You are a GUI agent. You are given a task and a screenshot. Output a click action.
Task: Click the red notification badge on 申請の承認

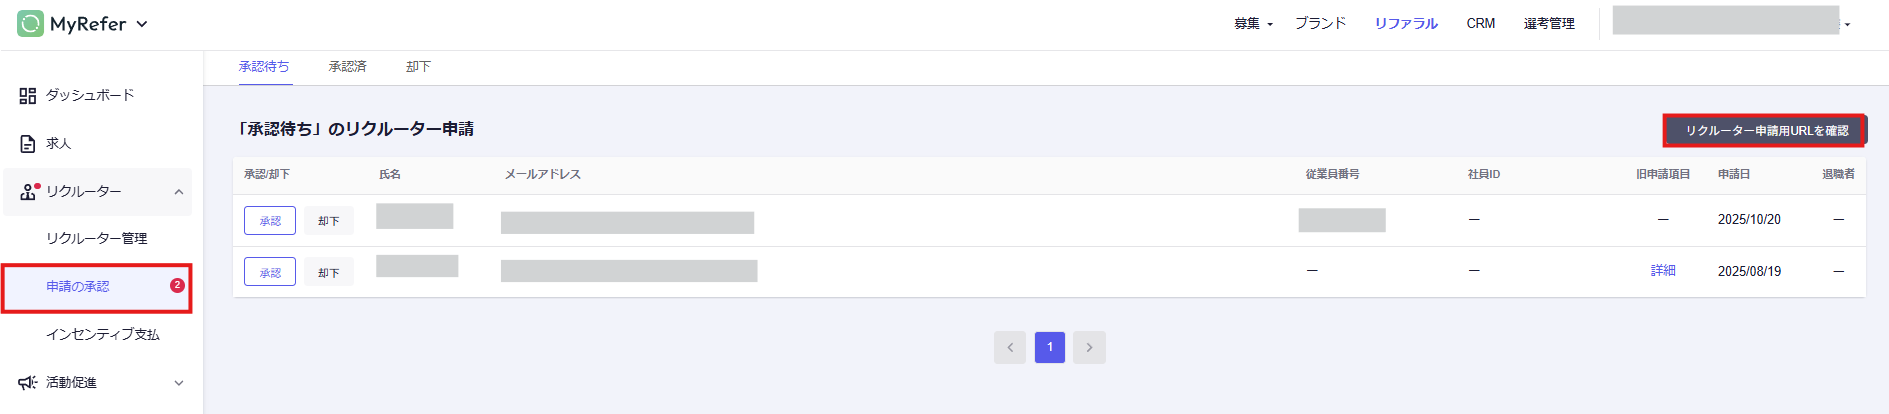coord(177,285)
